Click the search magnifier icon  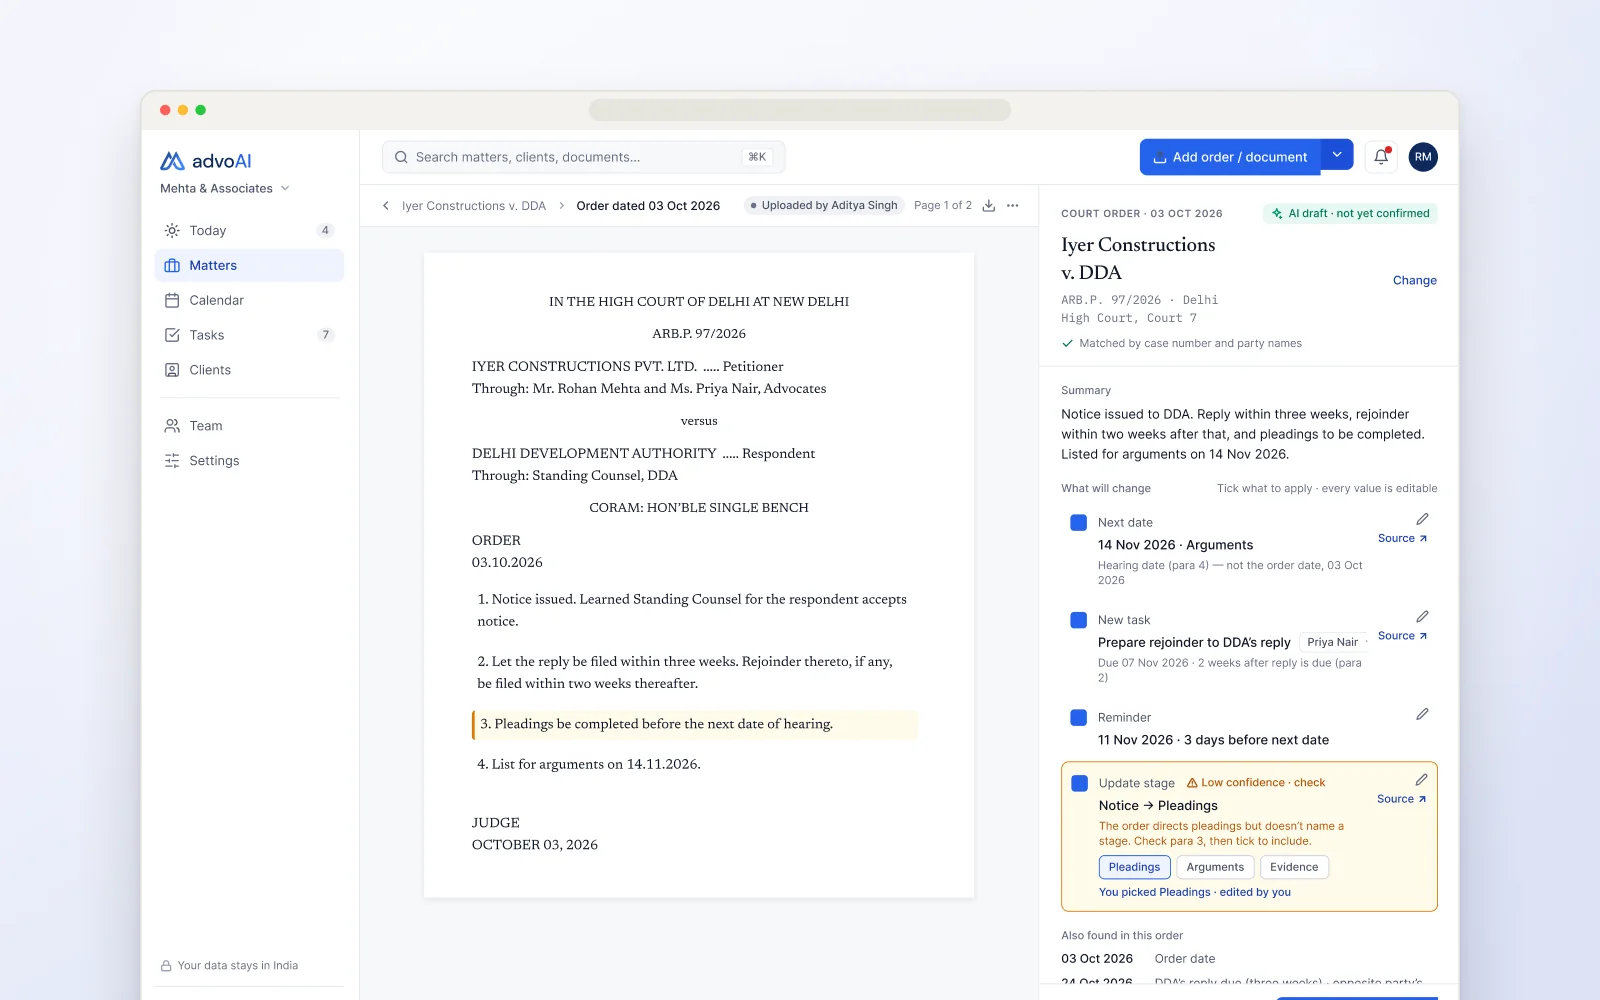(401, 157)
